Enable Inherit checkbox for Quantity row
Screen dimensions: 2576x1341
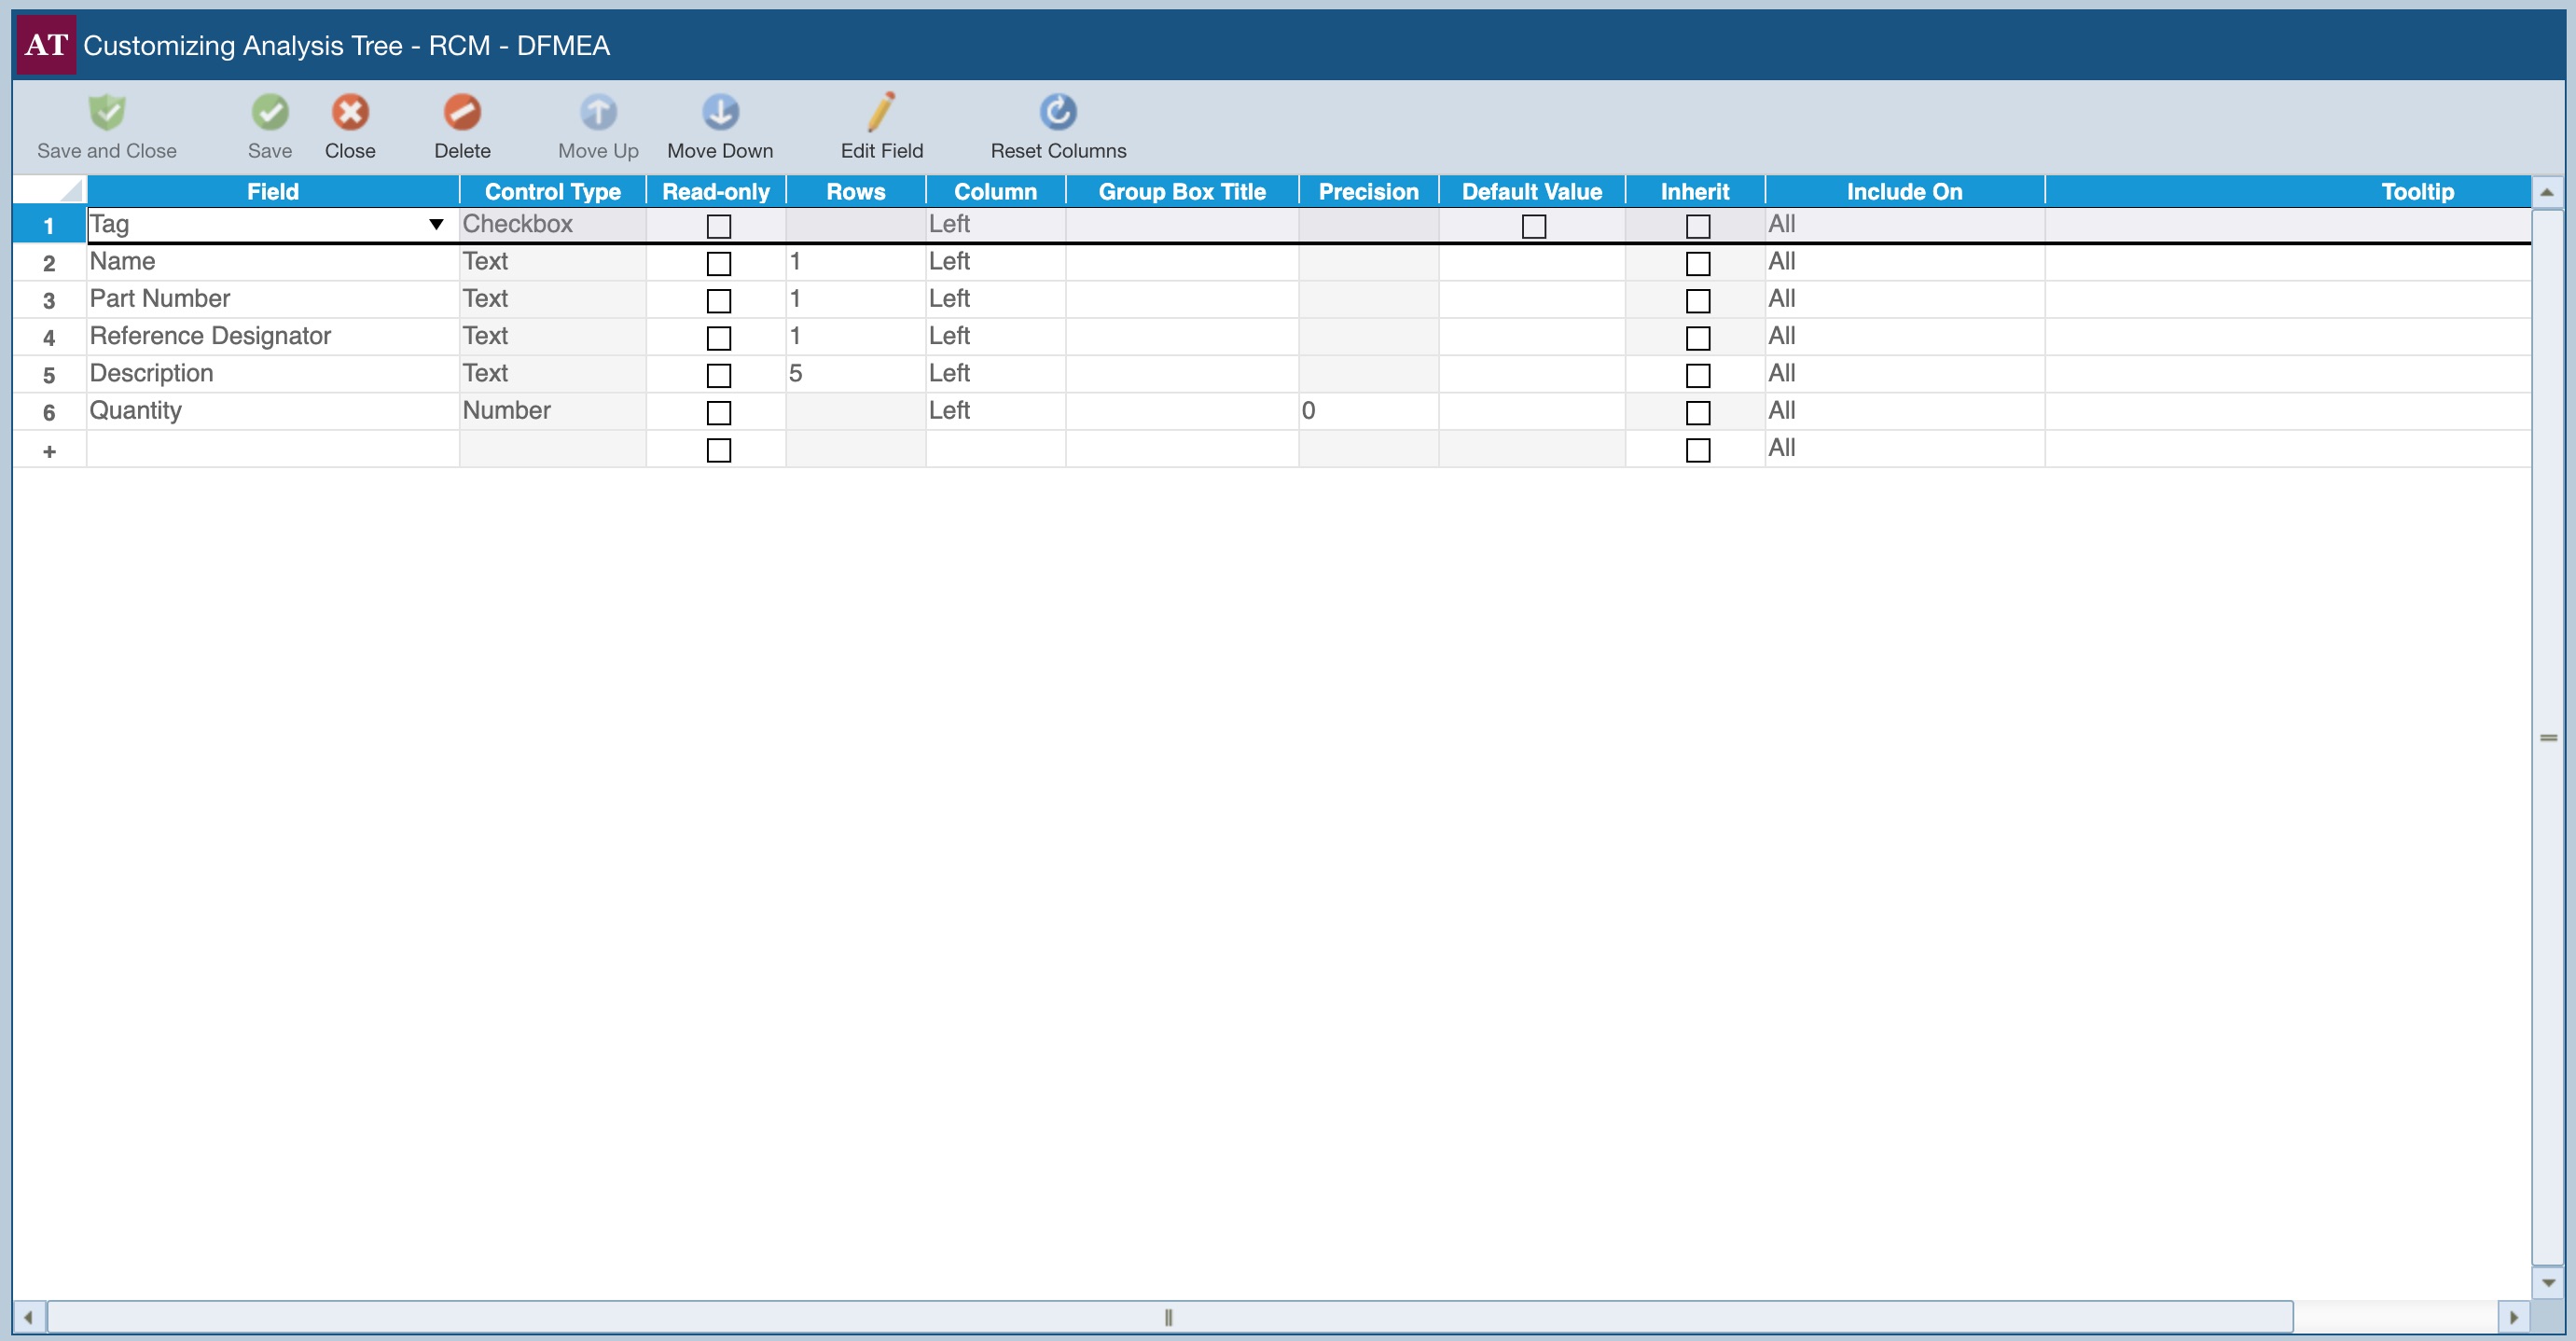click(1697, 413)
